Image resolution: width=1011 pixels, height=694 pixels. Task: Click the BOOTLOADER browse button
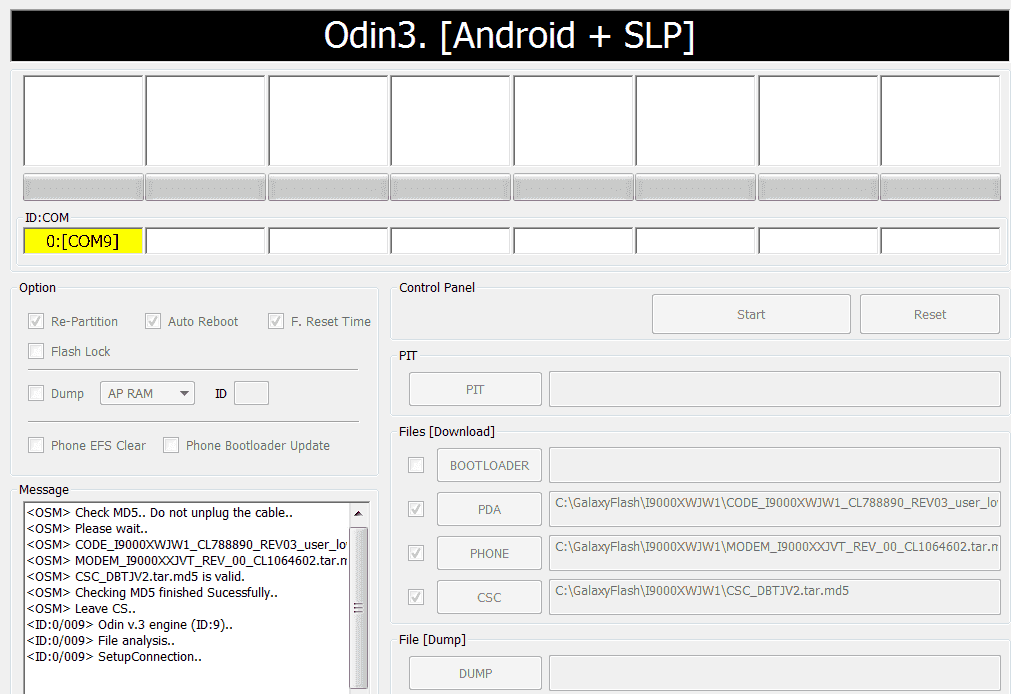coord(489,465)
